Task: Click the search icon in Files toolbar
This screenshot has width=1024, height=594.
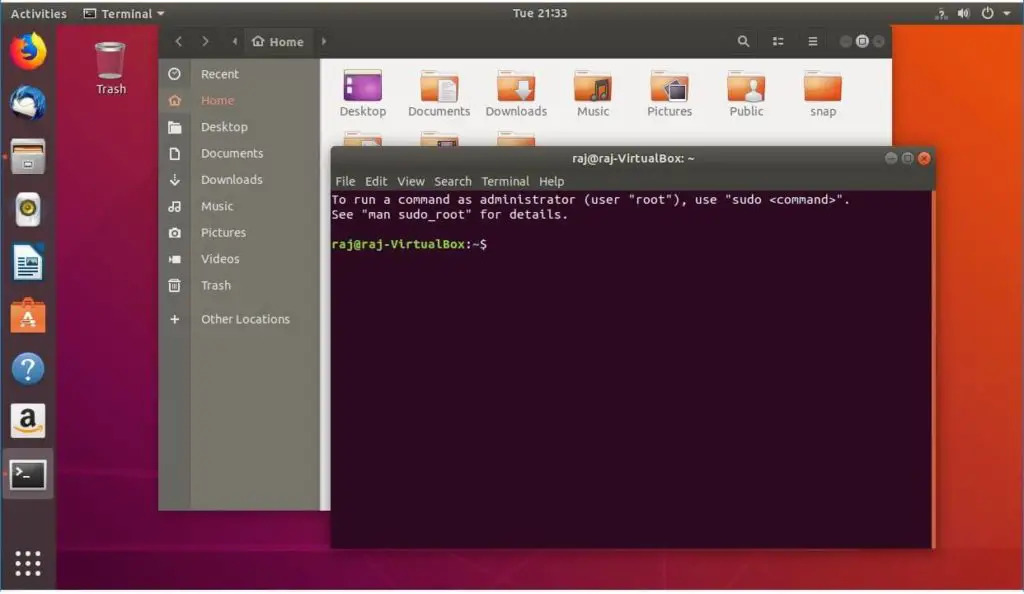Action: pos(743,42)
